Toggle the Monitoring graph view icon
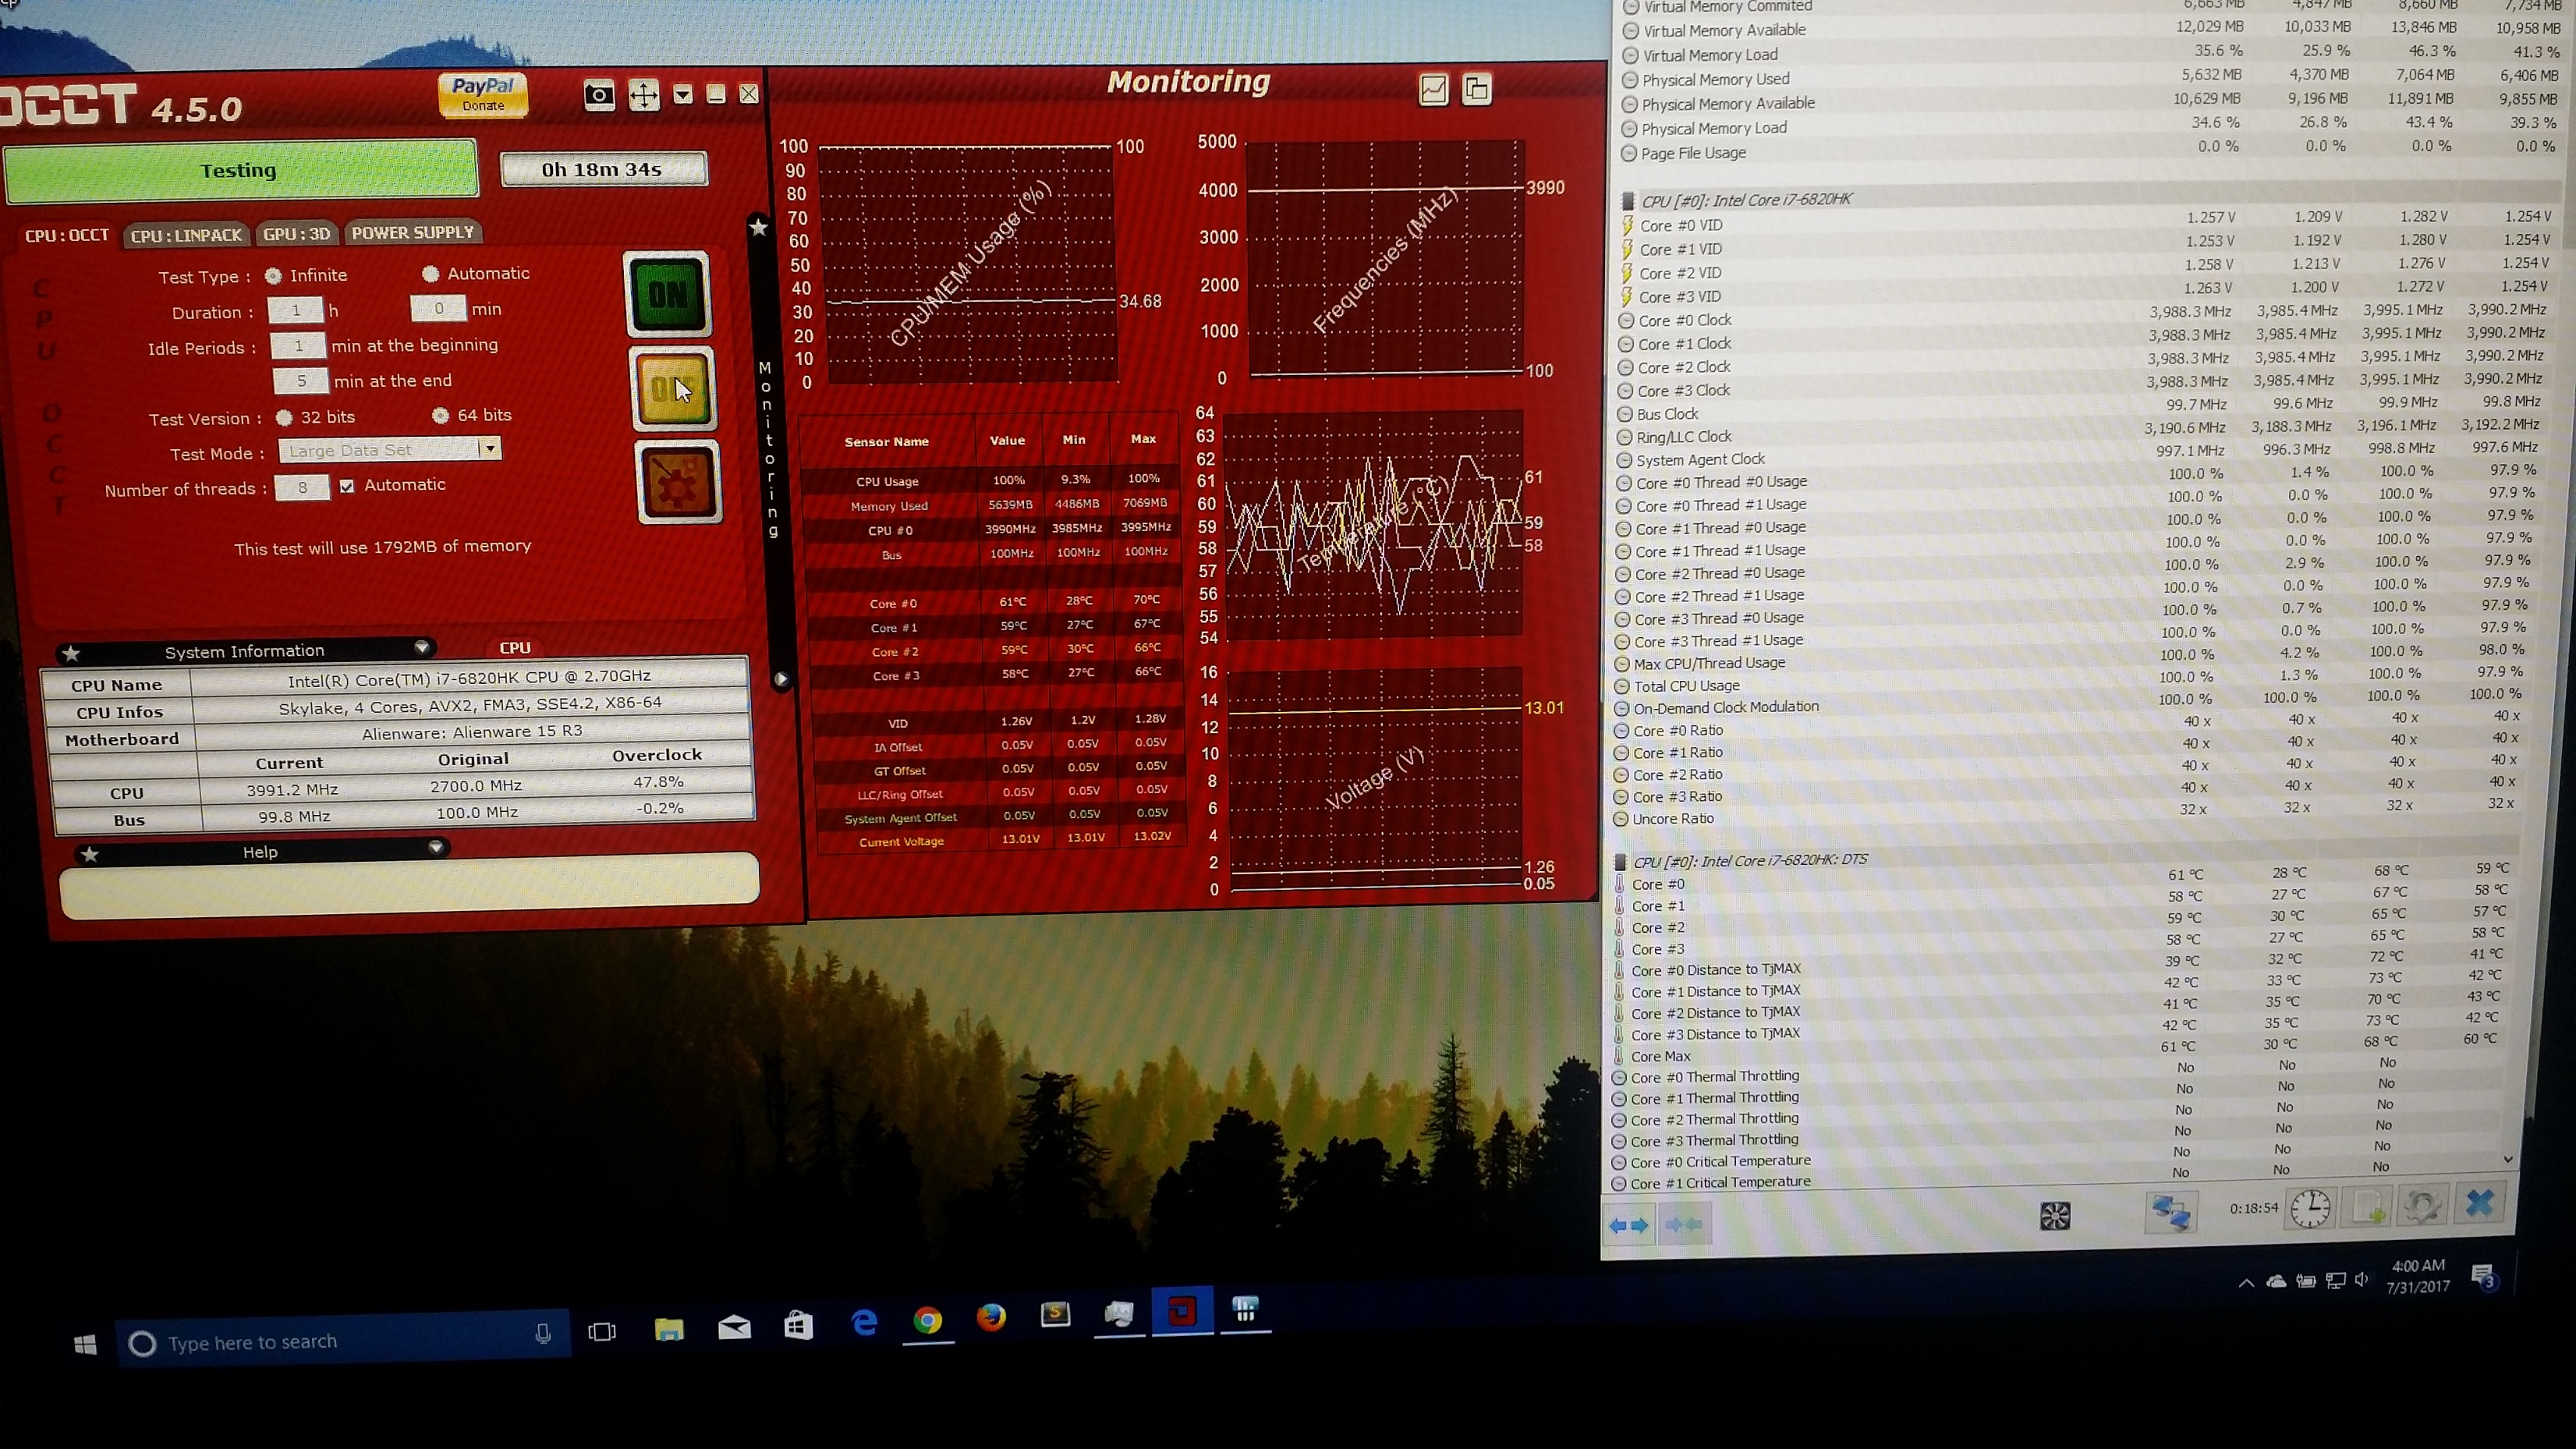2576x1449 pixels. 1434,90
